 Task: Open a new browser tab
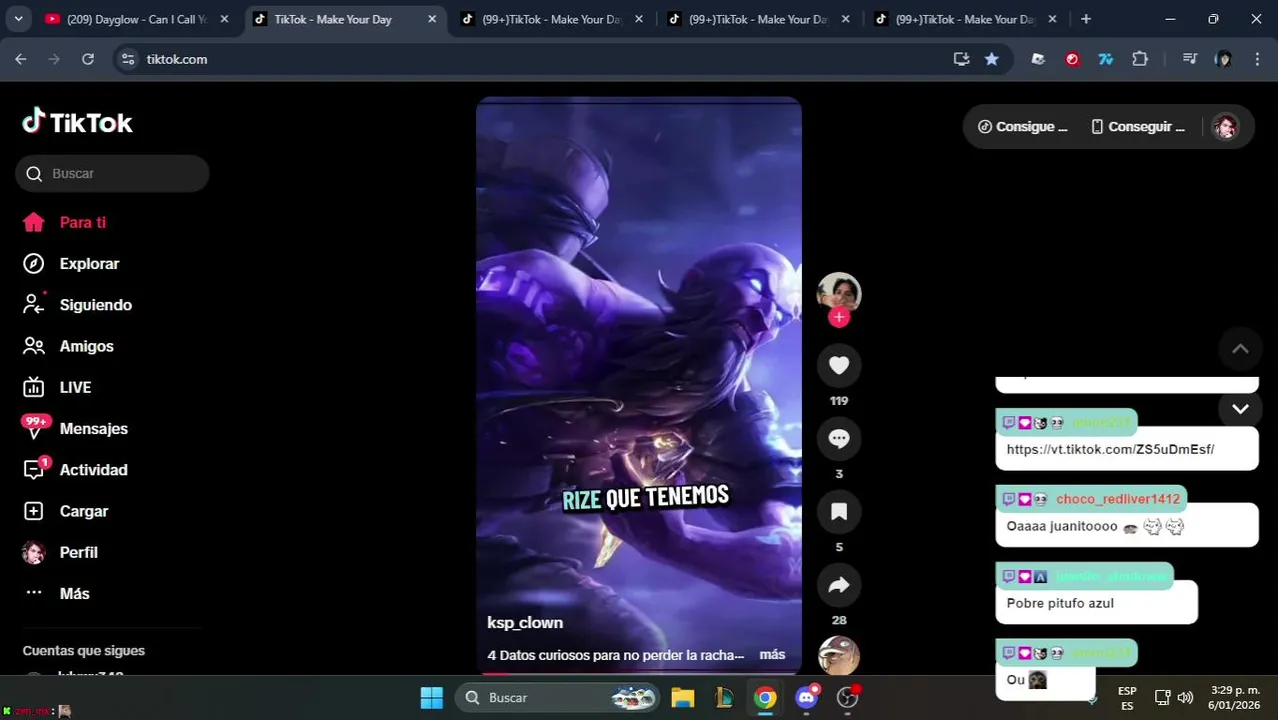click(1086, 19)
